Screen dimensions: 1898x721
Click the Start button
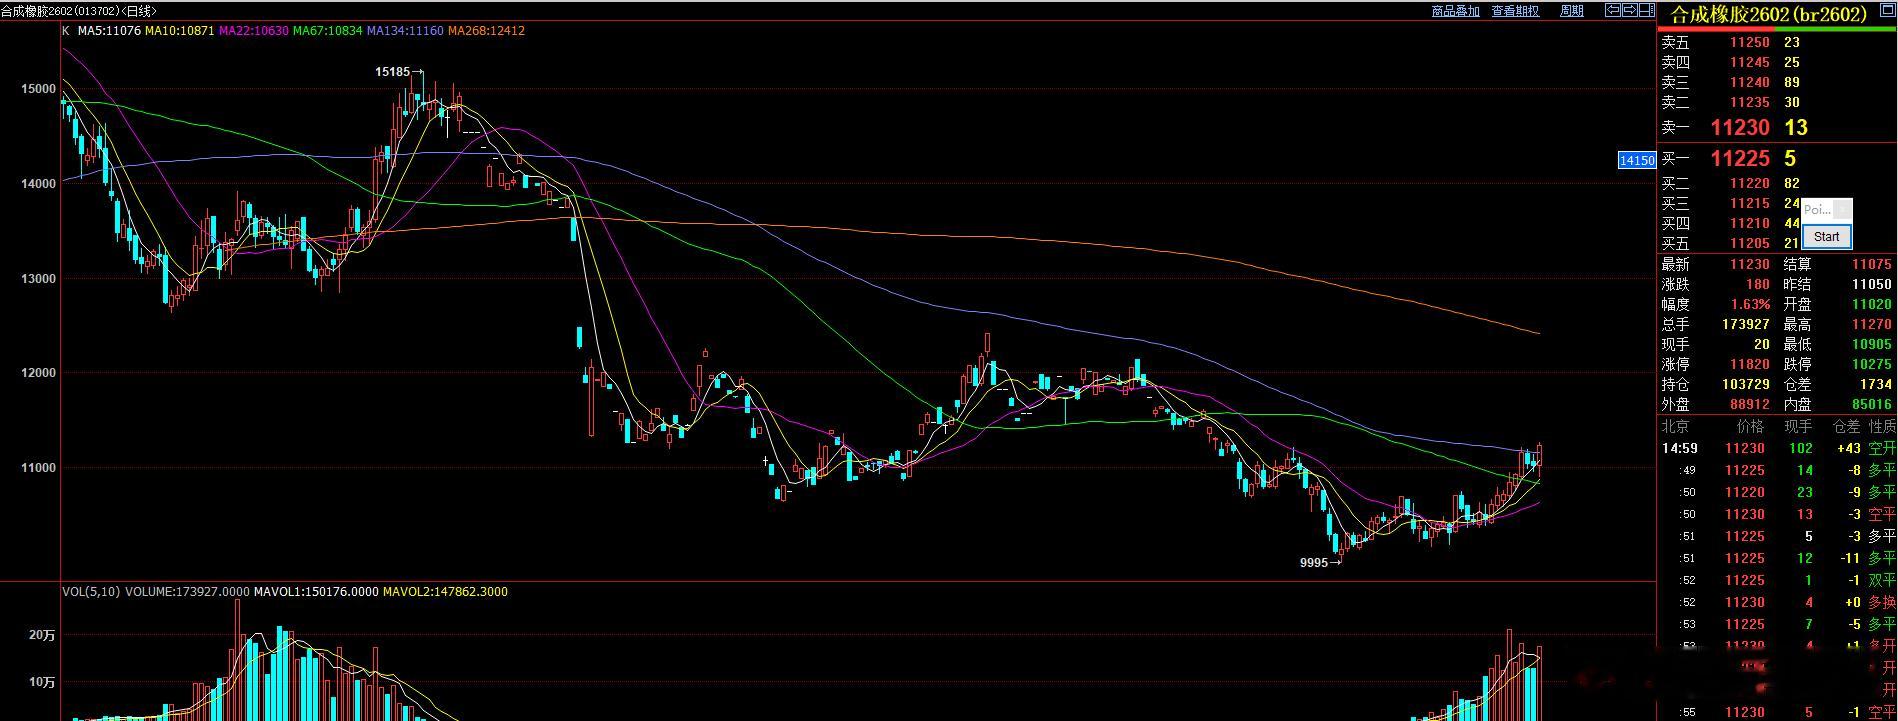[1826, 237]
